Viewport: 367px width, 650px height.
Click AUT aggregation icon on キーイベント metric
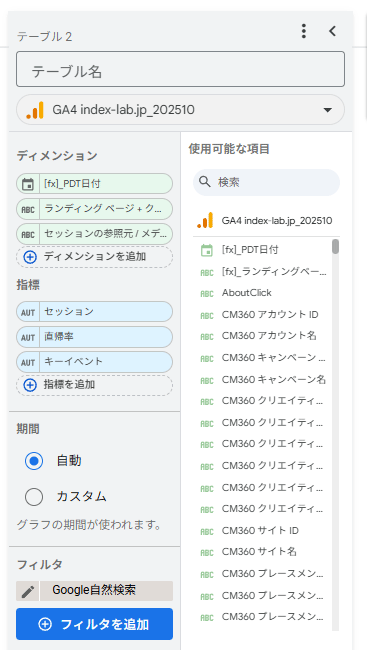click(28, 363)
